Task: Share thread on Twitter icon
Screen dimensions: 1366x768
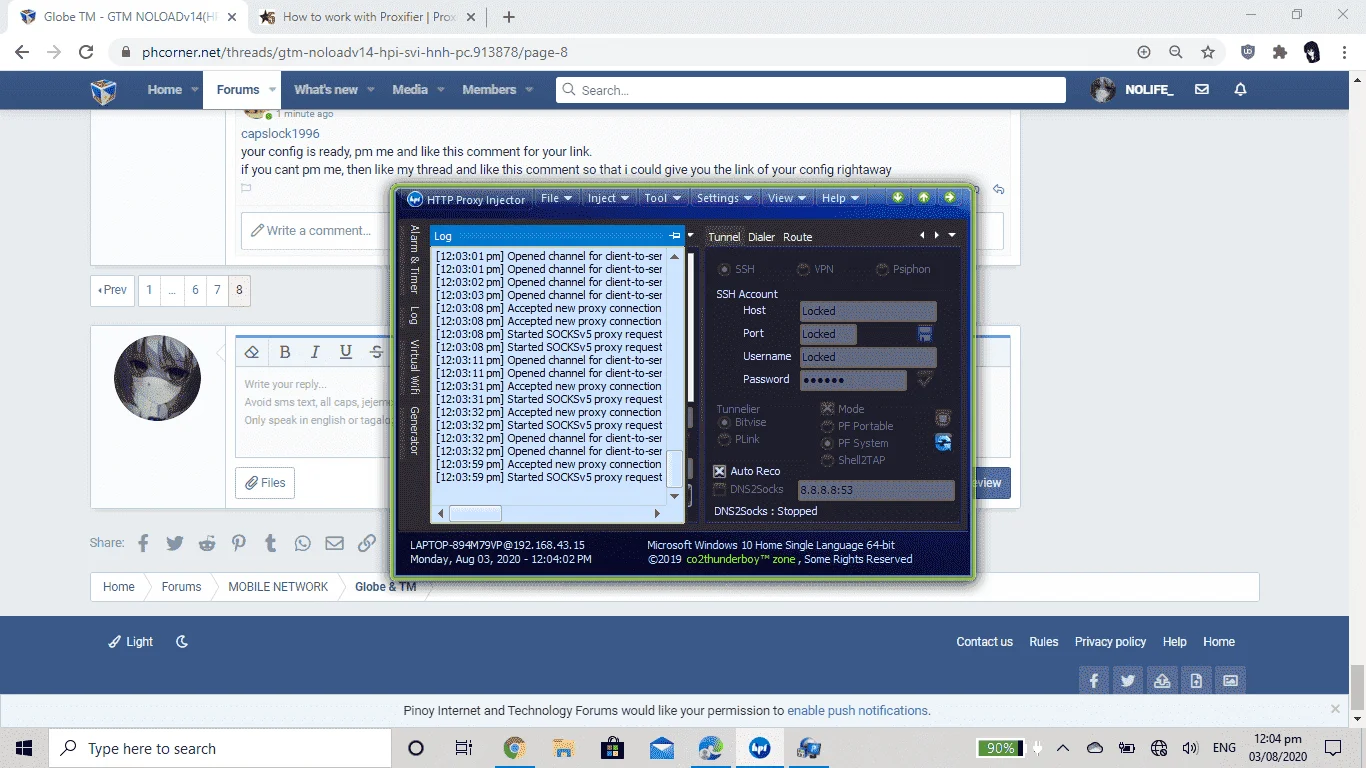Action: click(x=175, y=543)
